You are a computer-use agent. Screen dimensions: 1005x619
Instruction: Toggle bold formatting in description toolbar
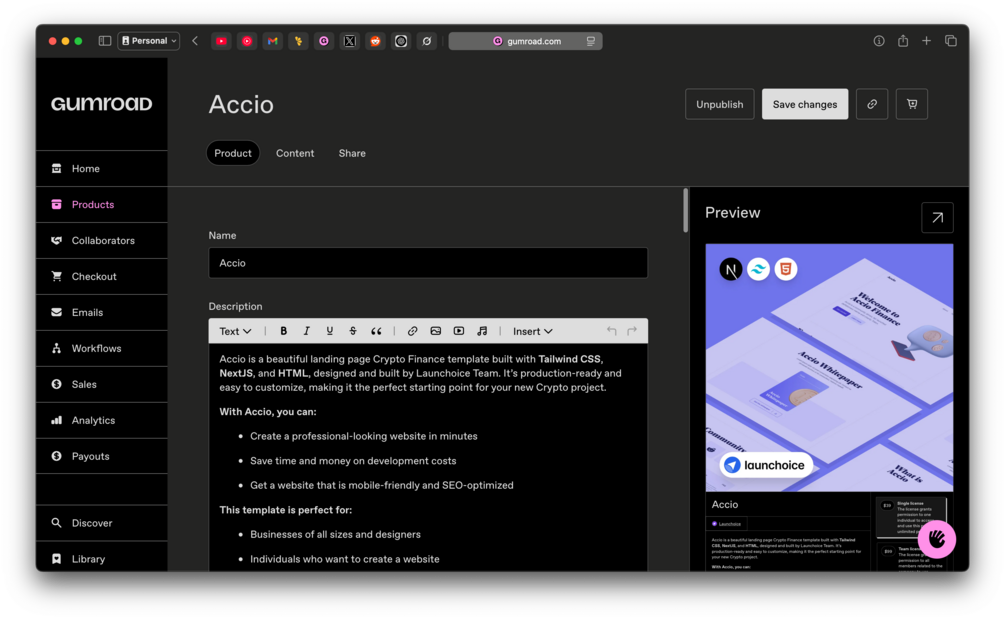(x=283, y=331)
